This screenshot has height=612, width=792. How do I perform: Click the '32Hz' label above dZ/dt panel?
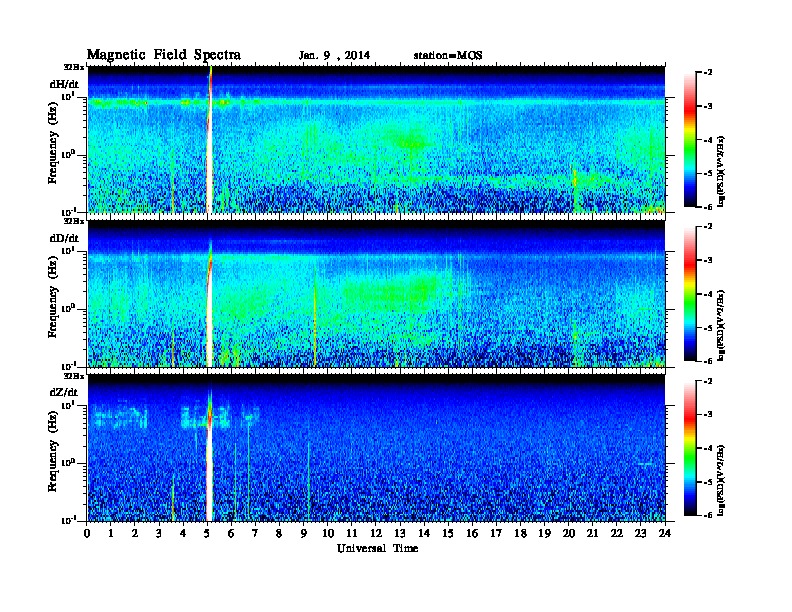(74, 376)
